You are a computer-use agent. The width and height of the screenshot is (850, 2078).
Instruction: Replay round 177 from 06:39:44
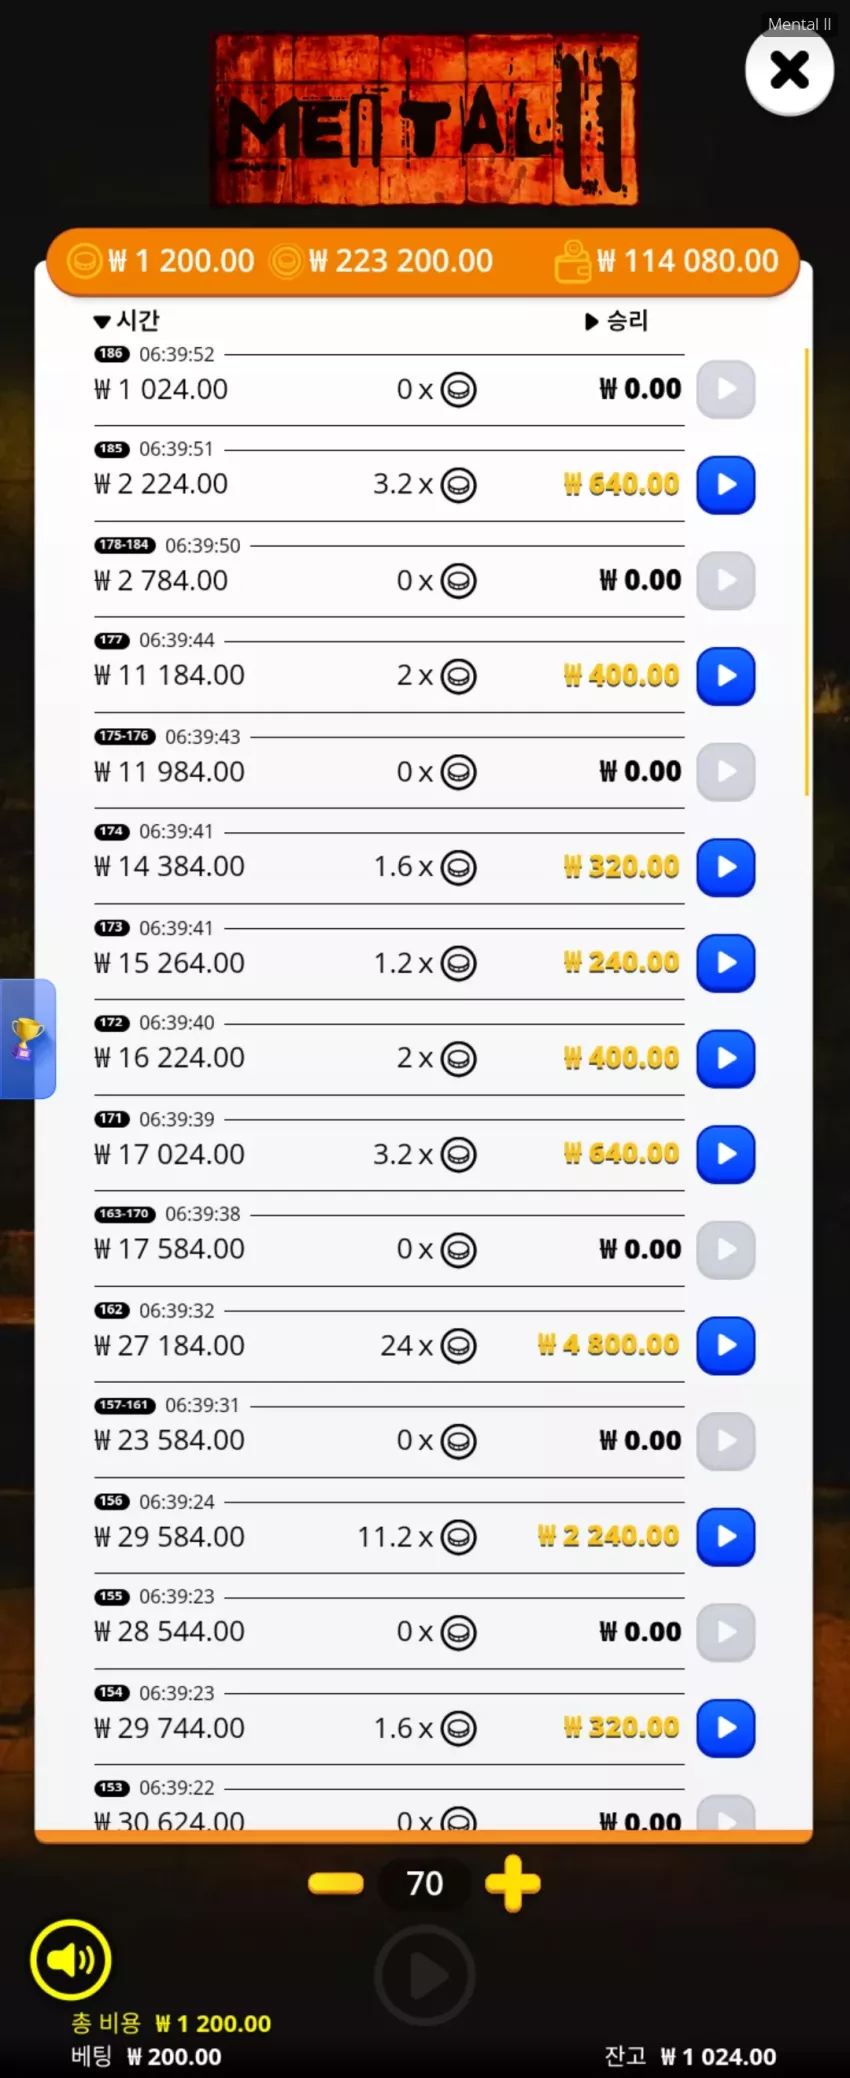click(725, 676)
